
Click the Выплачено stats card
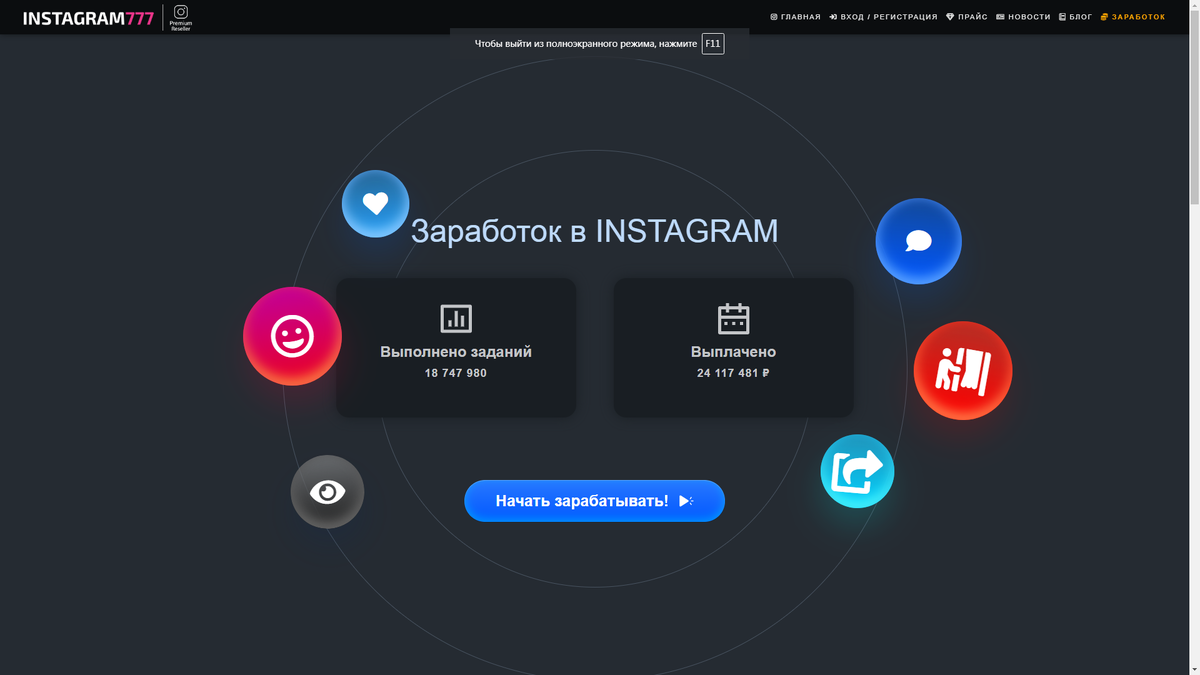tap(733, 347)
